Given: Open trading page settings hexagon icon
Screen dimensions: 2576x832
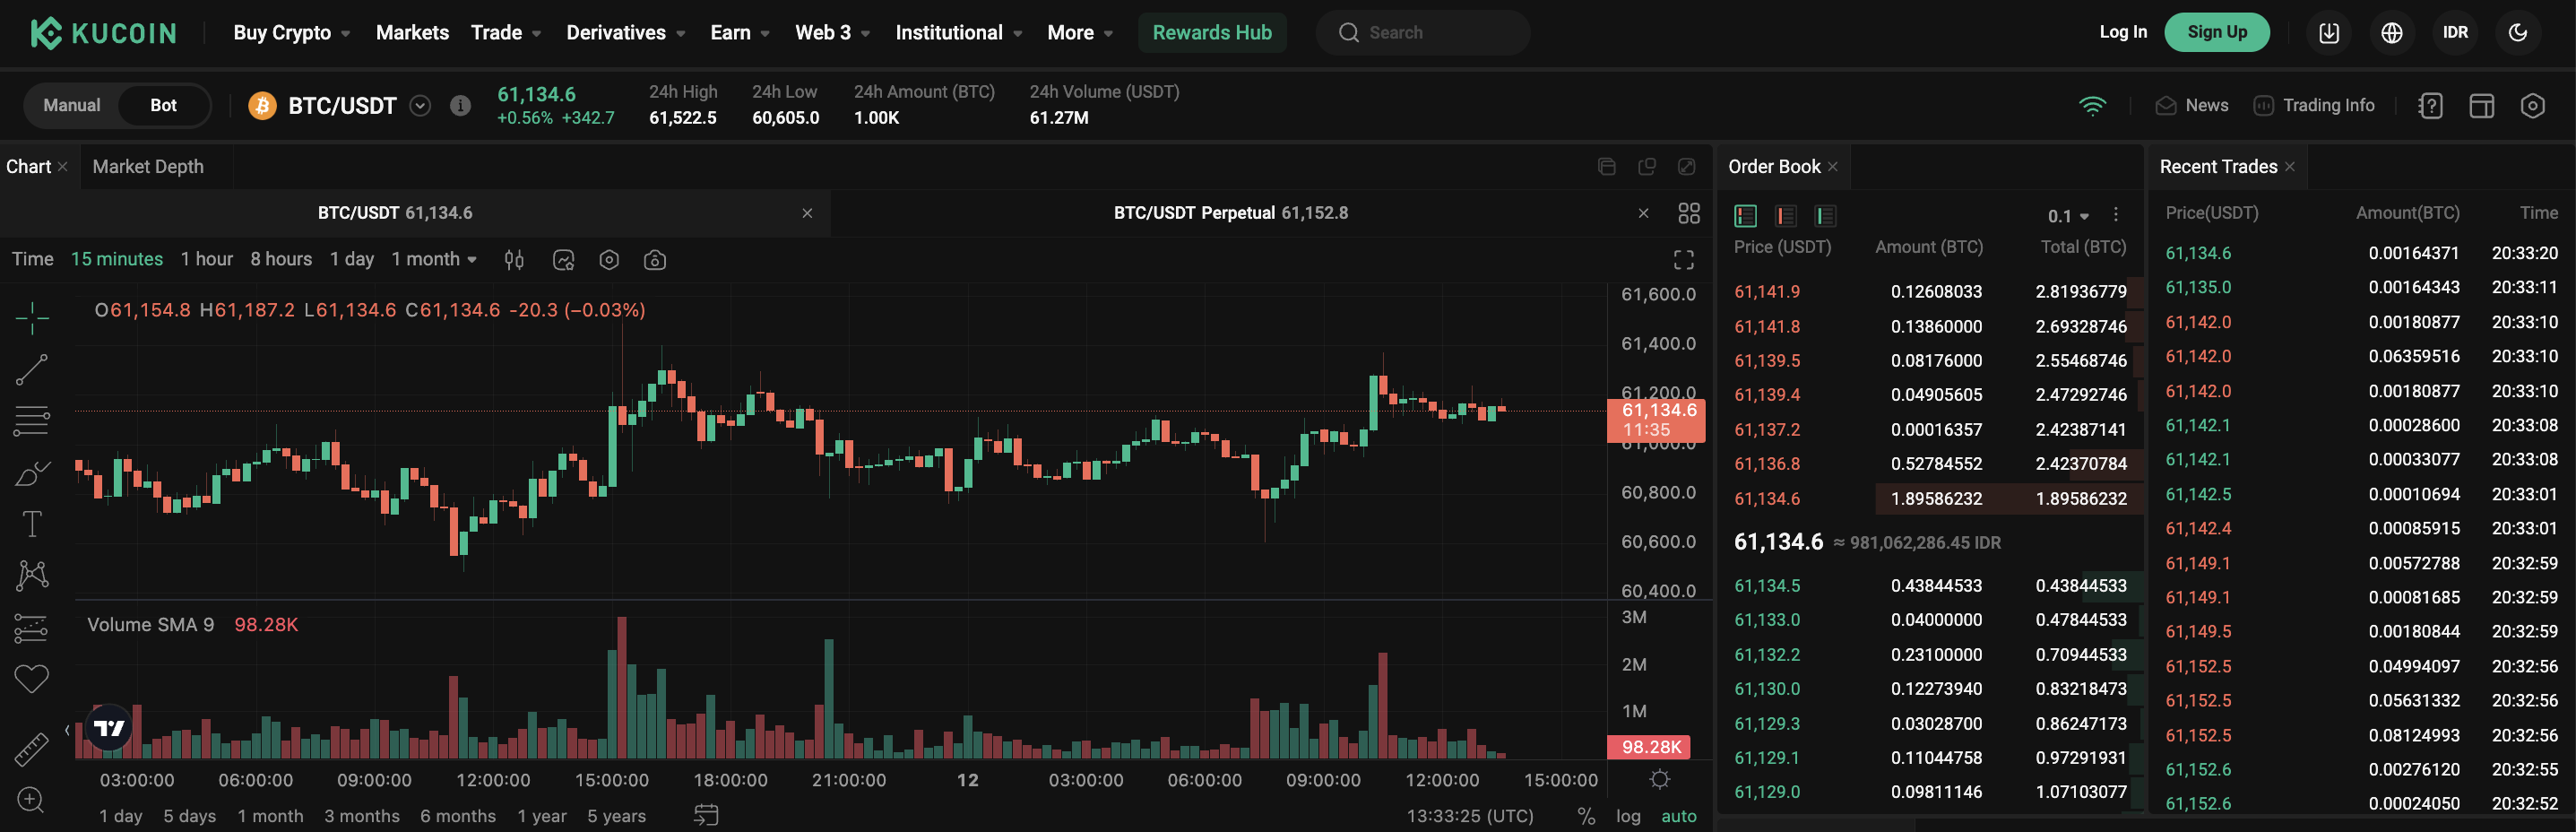Looking at the screenshot, I should 2533,105.
